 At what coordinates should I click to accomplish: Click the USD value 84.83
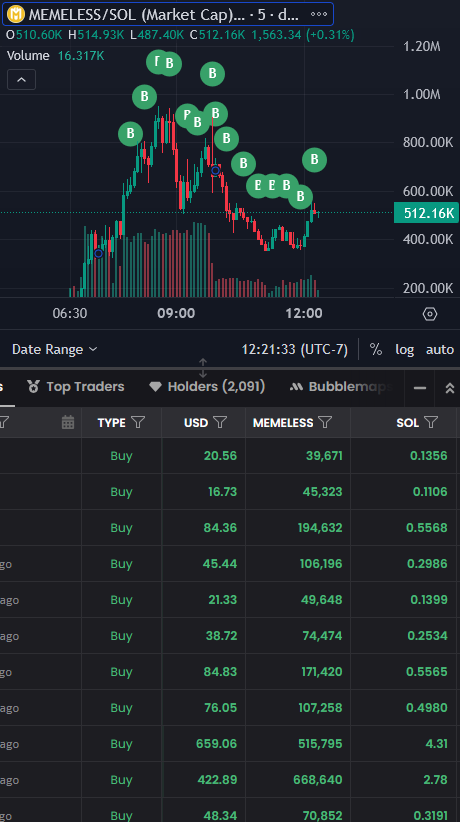pos(220,672)
